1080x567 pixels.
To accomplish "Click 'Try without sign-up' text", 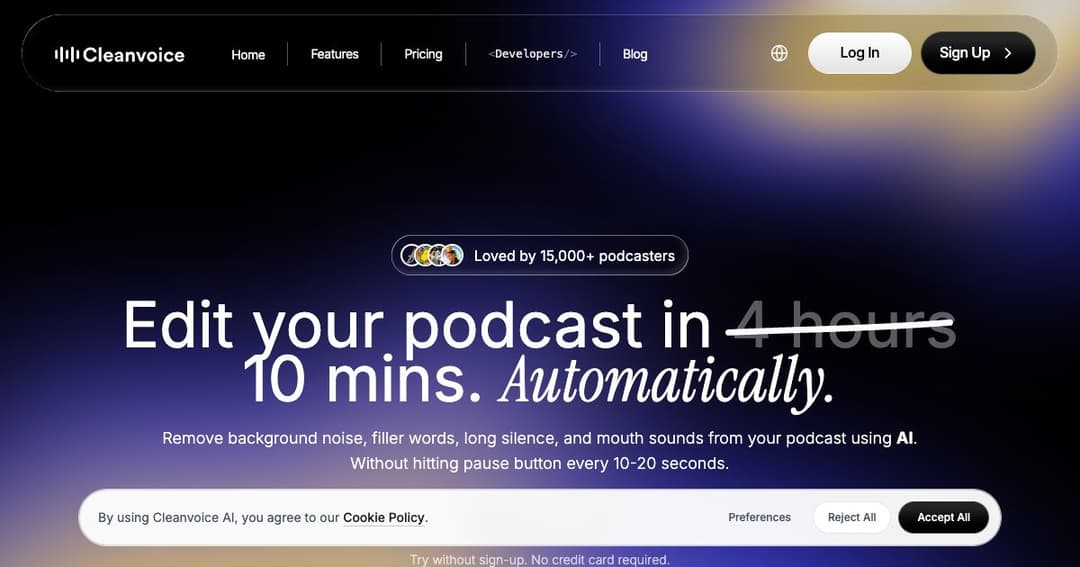I will click(540, 559).
